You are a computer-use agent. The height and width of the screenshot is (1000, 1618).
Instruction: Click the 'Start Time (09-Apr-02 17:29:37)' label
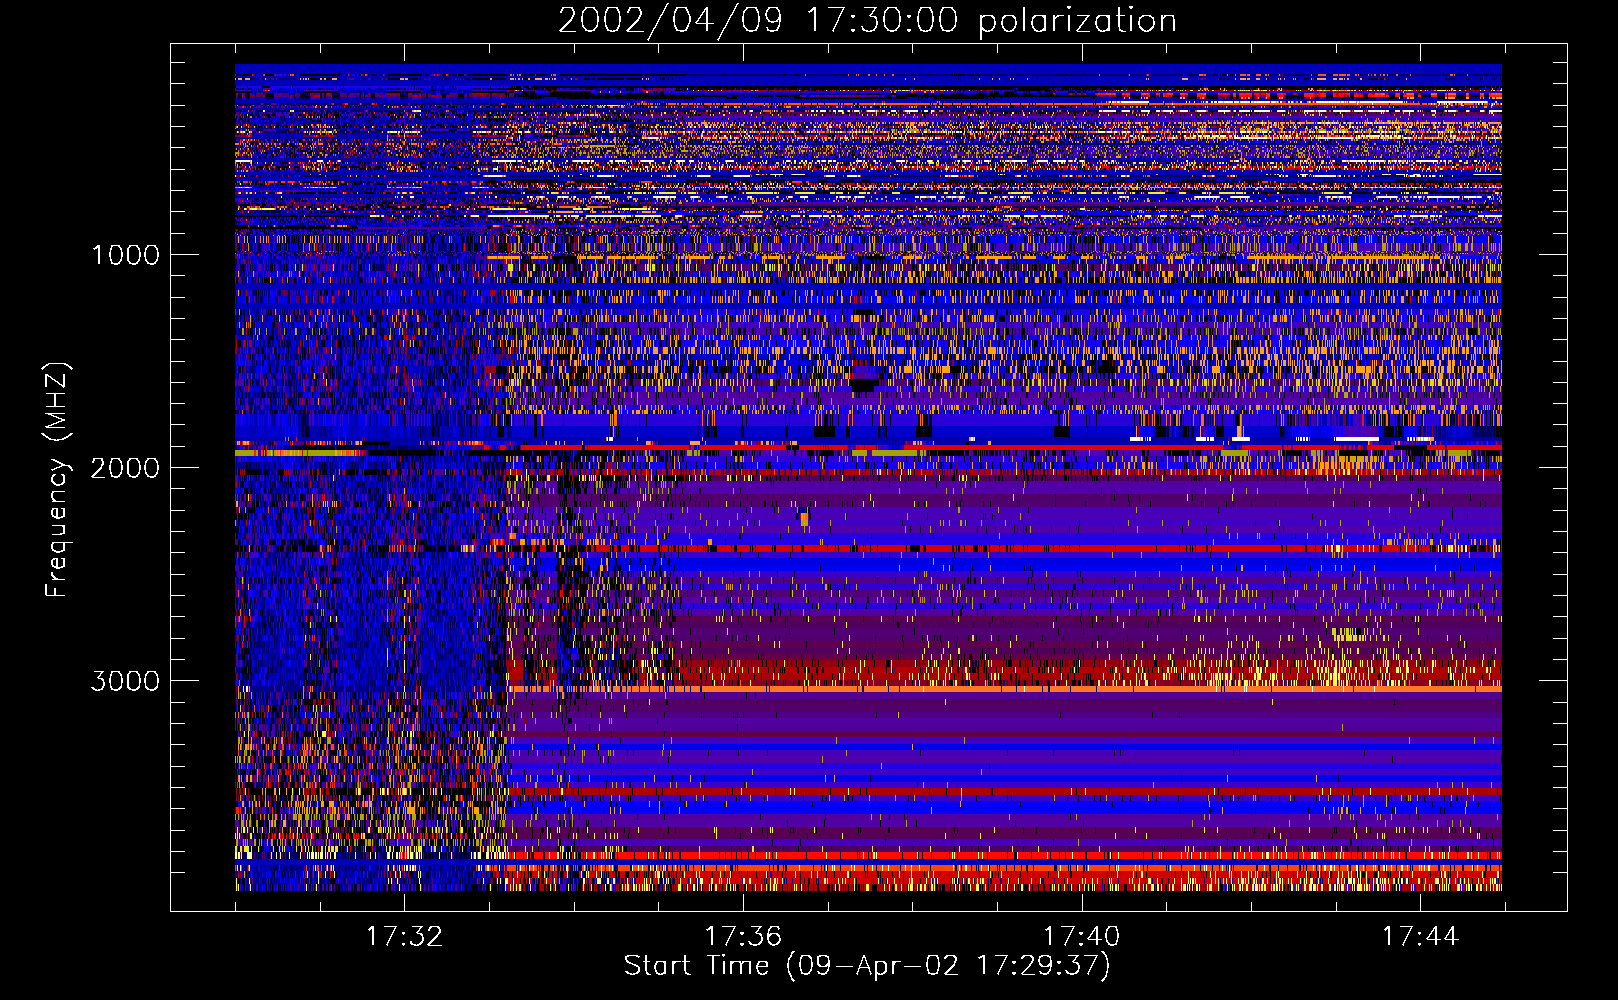pyautogui.click(x=867, y=966)
